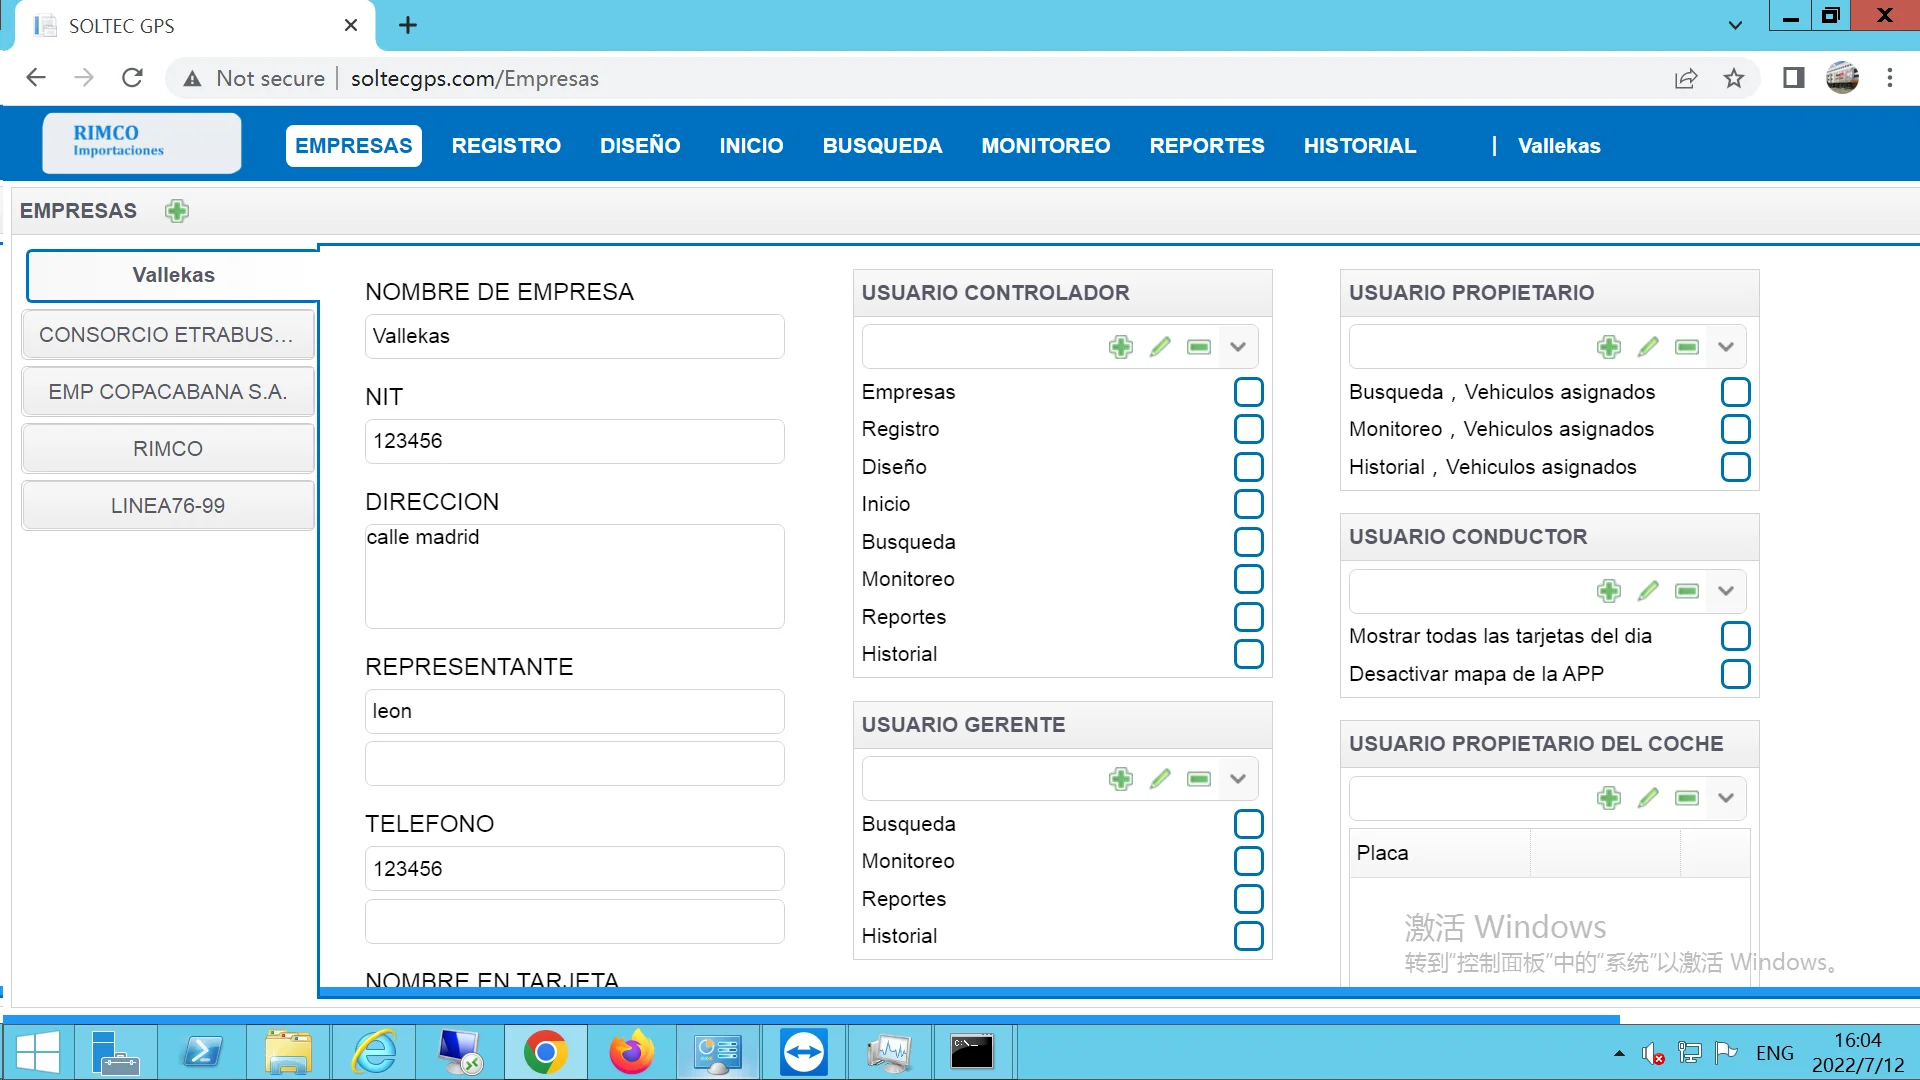
Task: Enable Empresas checkbox for Usuario Controlador
Action: point(1248,392)
